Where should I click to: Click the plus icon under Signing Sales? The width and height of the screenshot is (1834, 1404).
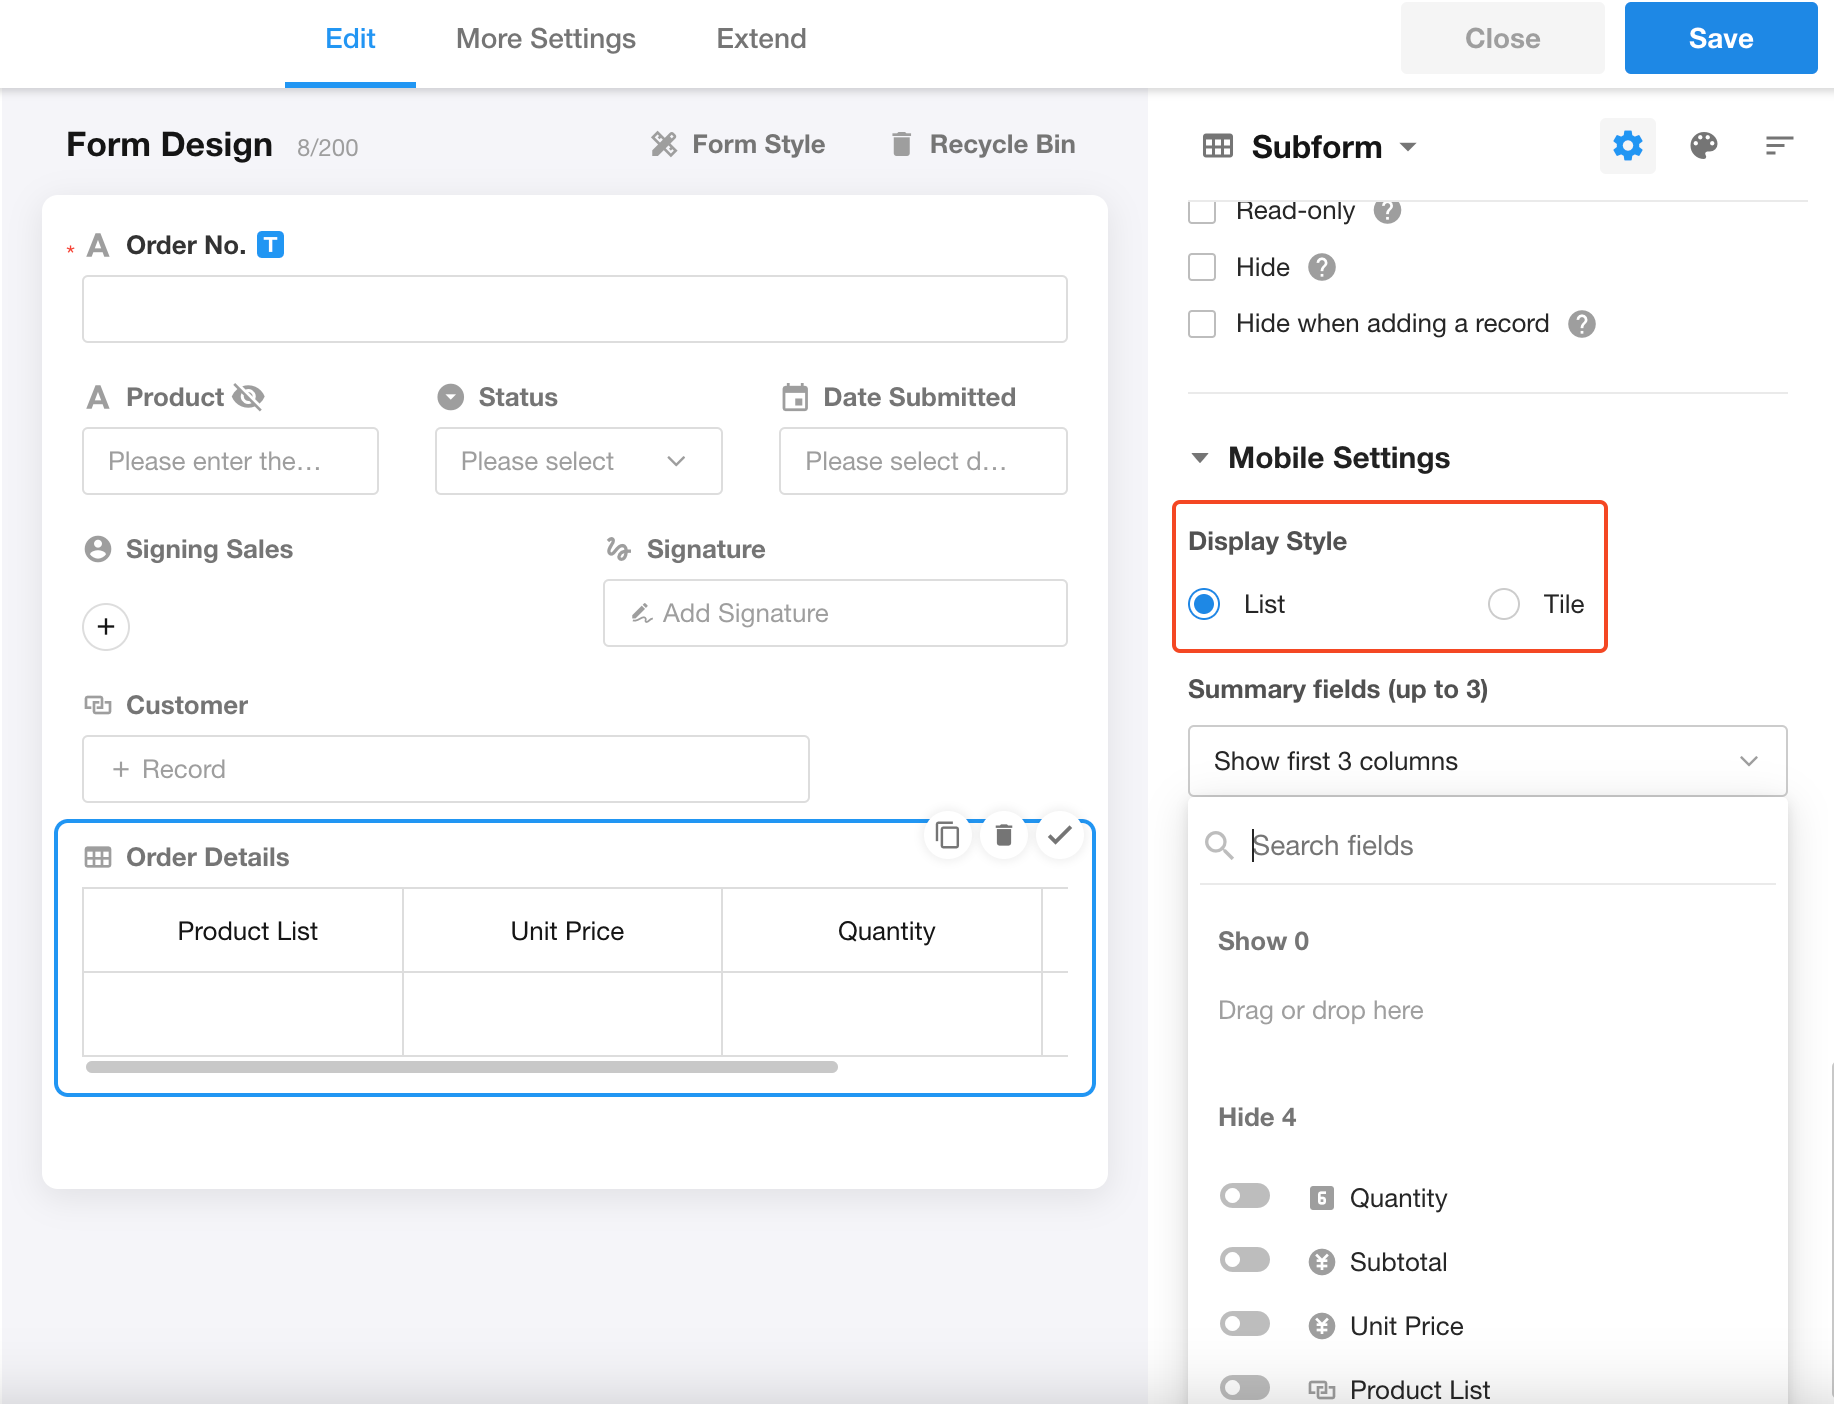106,627
